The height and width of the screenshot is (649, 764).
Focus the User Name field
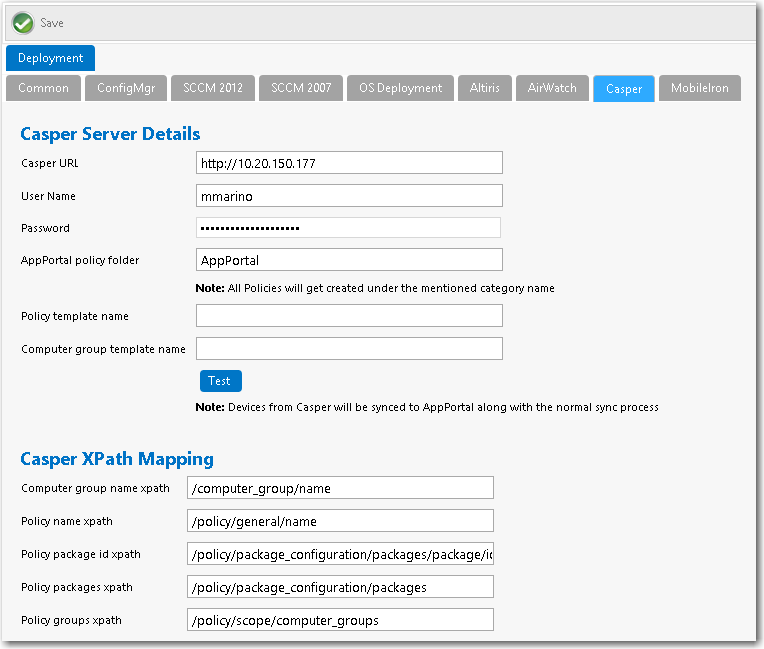tap(349, 196)
